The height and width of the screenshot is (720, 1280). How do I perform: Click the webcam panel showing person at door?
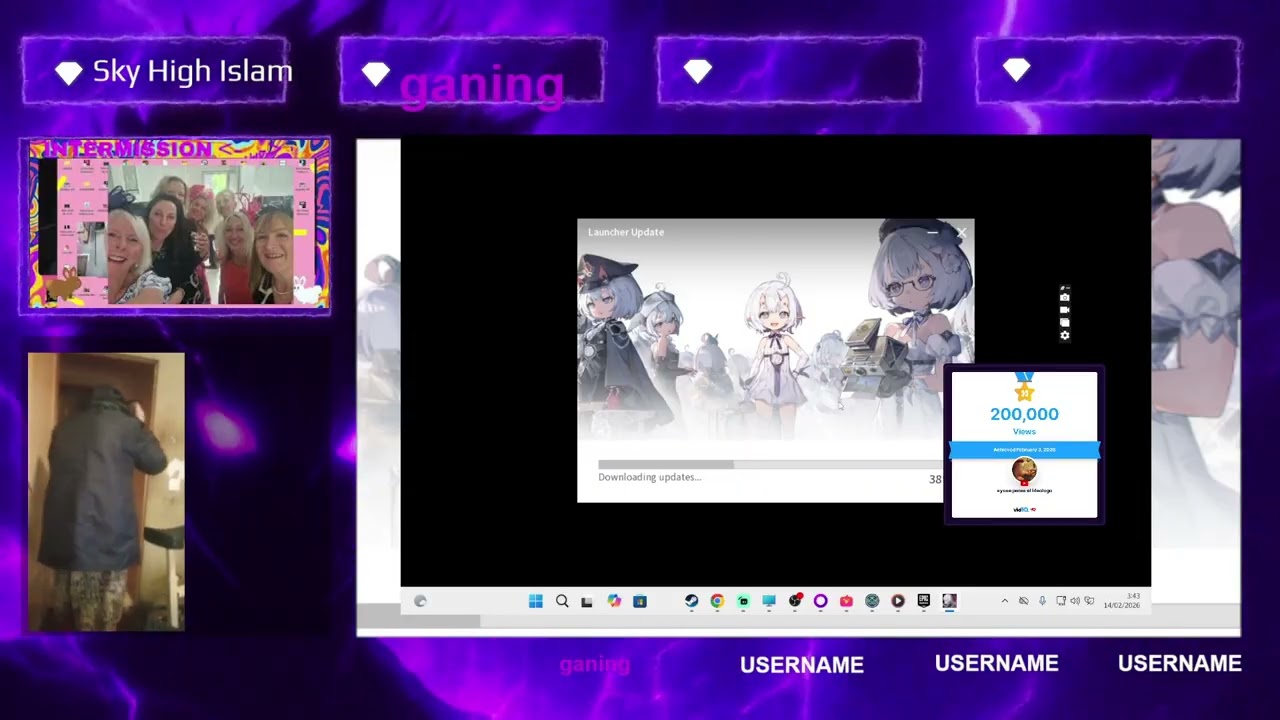106,491
